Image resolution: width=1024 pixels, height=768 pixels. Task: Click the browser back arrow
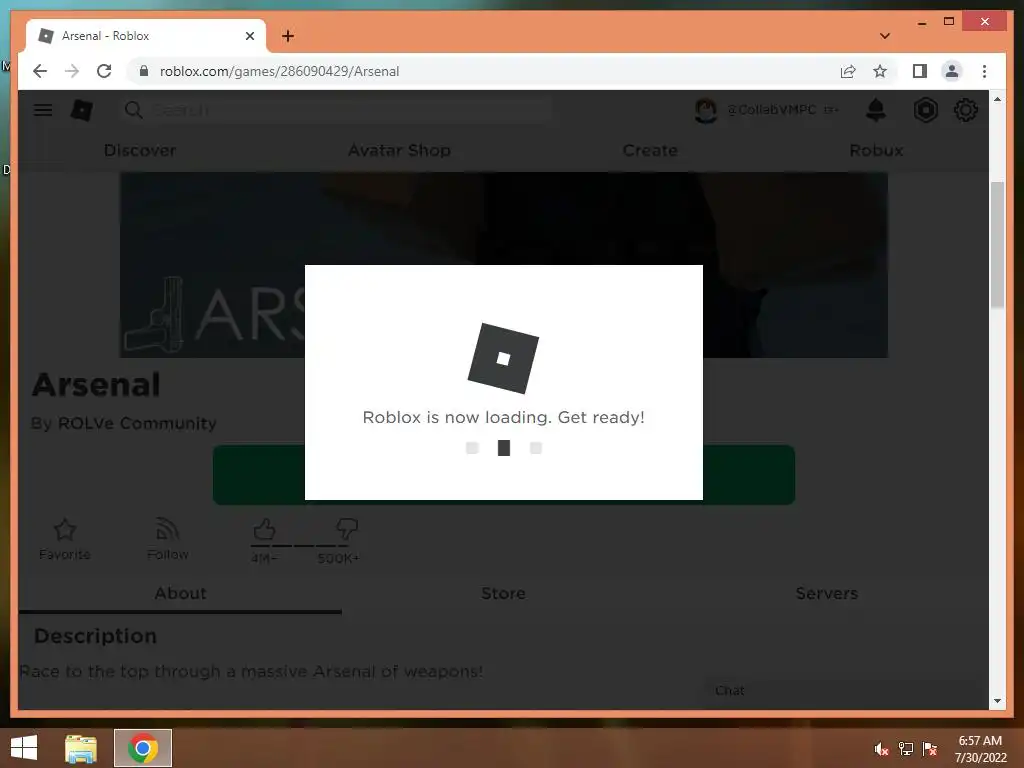point(40,71)
